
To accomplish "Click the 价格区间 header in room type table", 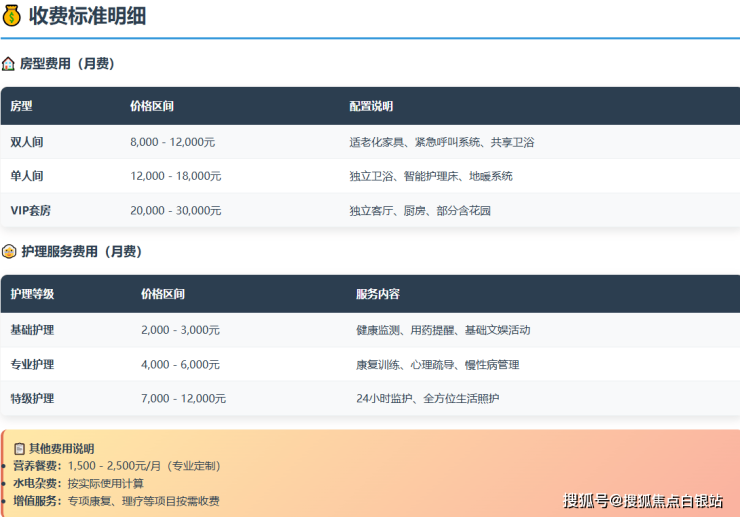I will click(151, 106).
